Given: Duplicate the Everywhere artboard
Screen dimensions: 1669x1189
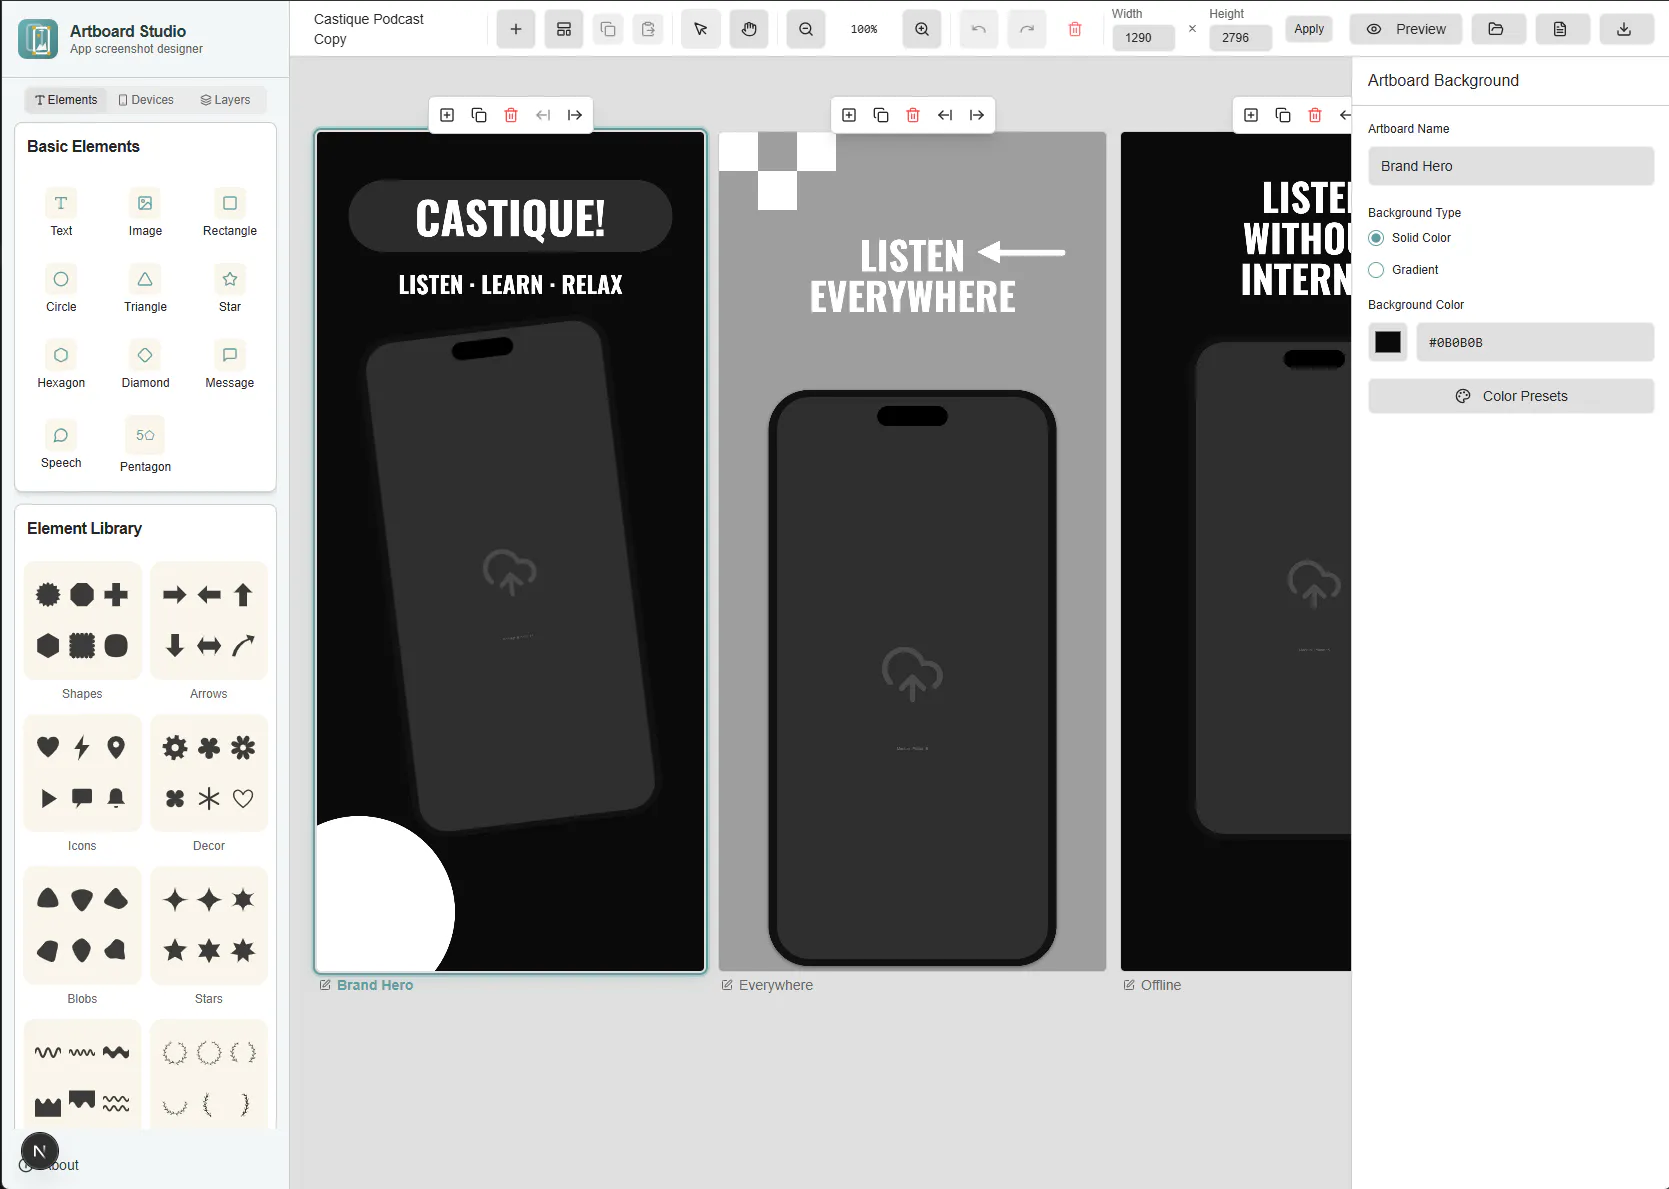Looking at the screenshot, I should tap(881, 115).
